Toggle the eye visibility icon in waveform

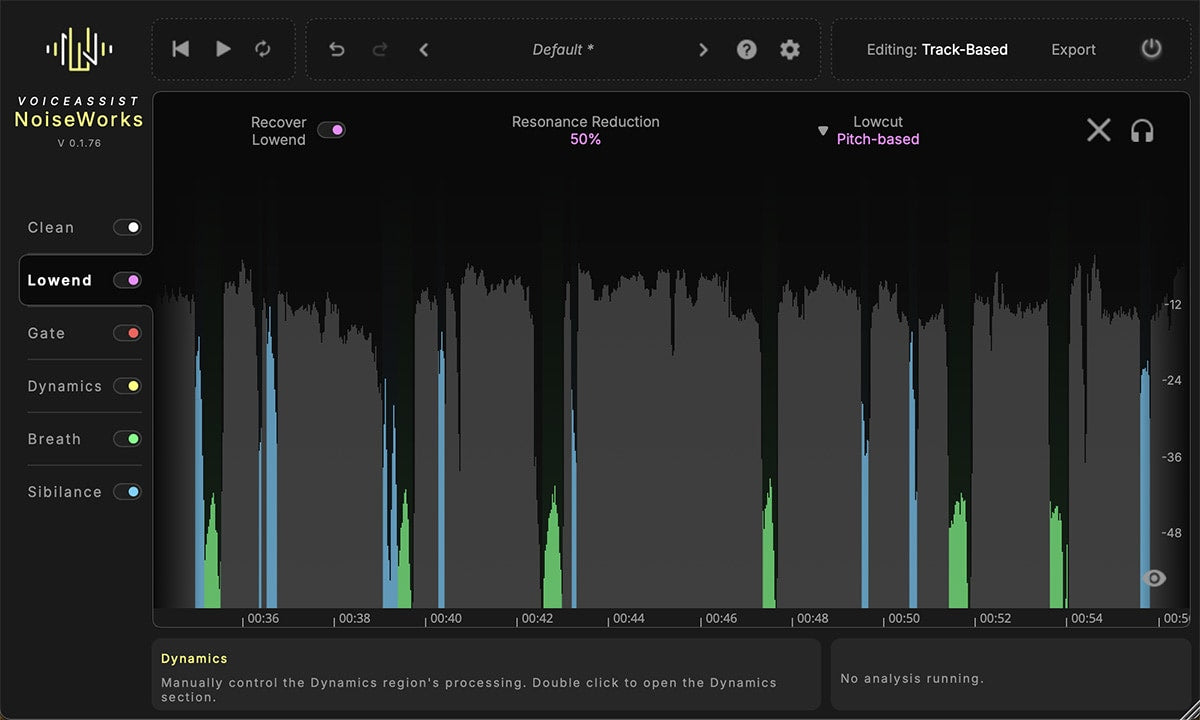[1154, 578]
